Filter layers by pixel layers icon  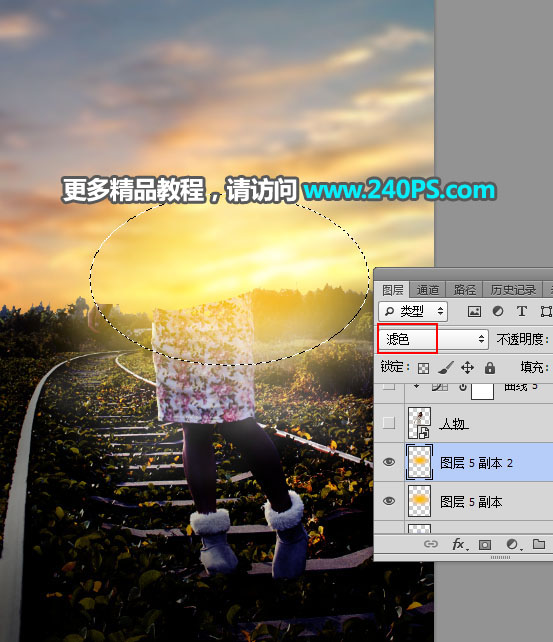tap(474, 312)
